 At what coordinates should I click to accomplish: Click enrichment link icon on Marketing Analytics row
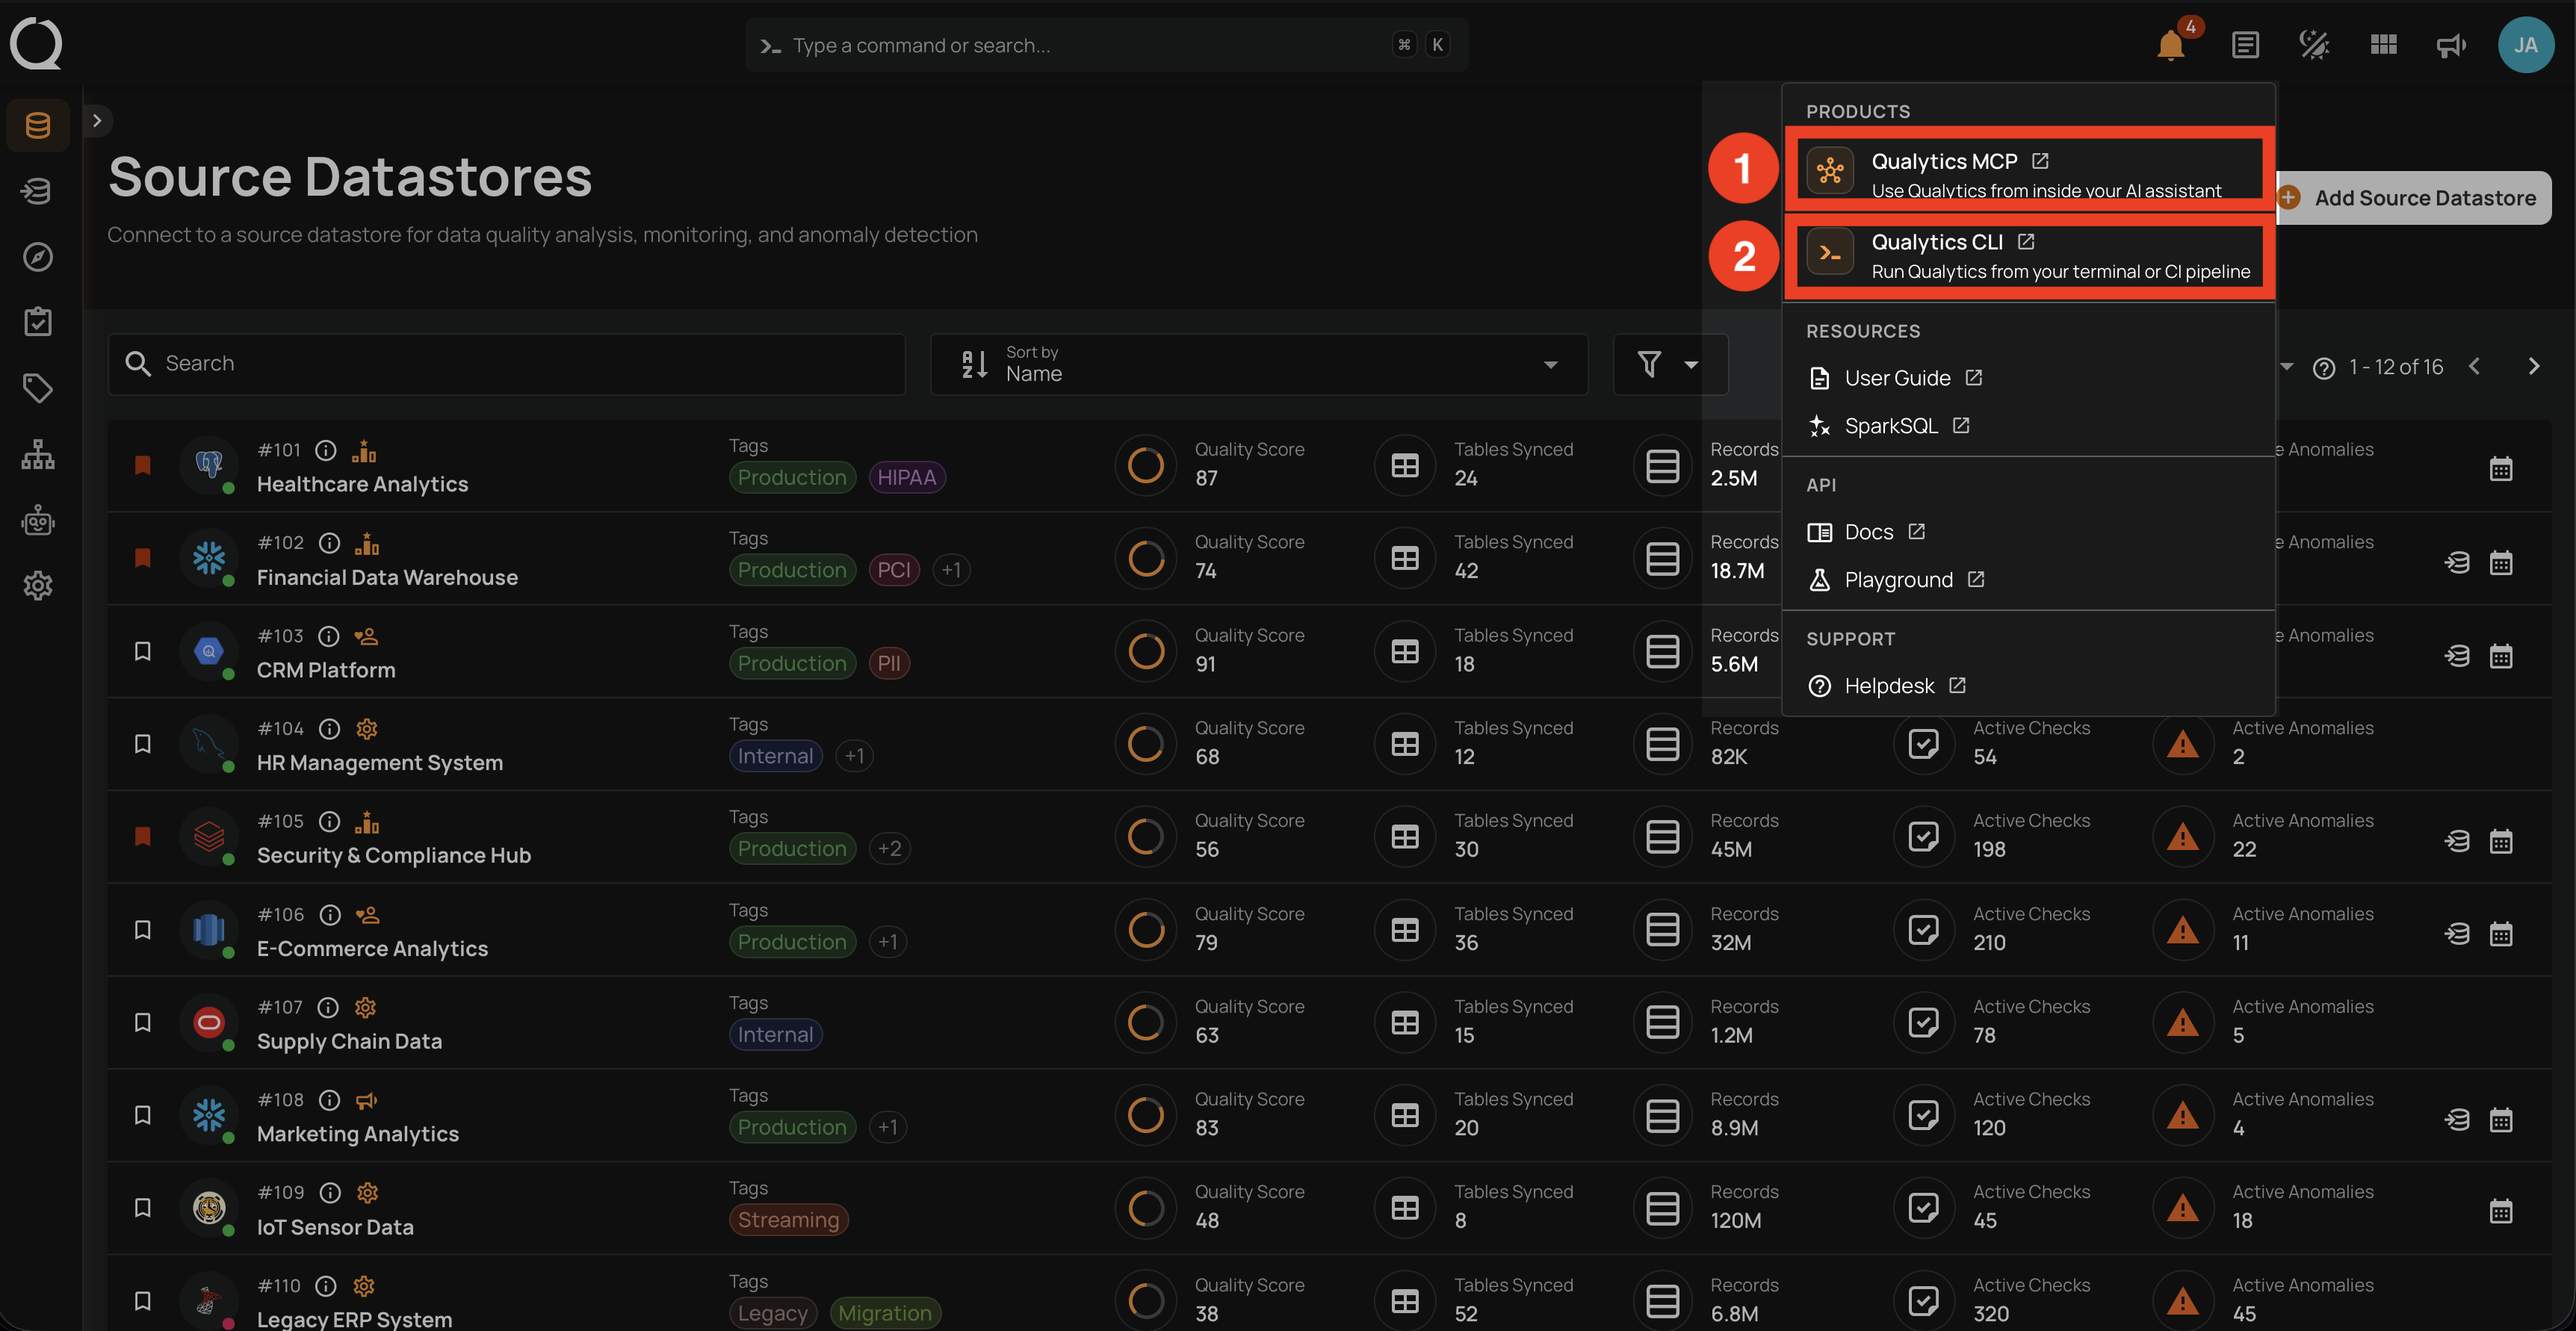2456,1120
